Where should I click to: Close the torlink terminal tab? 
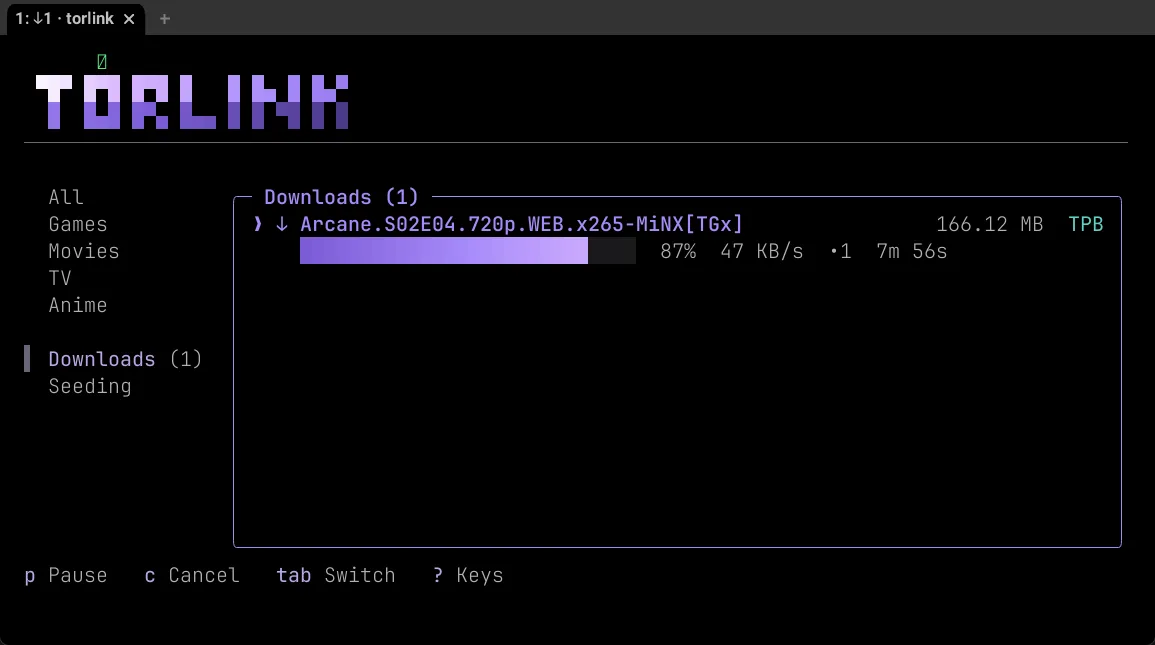129,19
